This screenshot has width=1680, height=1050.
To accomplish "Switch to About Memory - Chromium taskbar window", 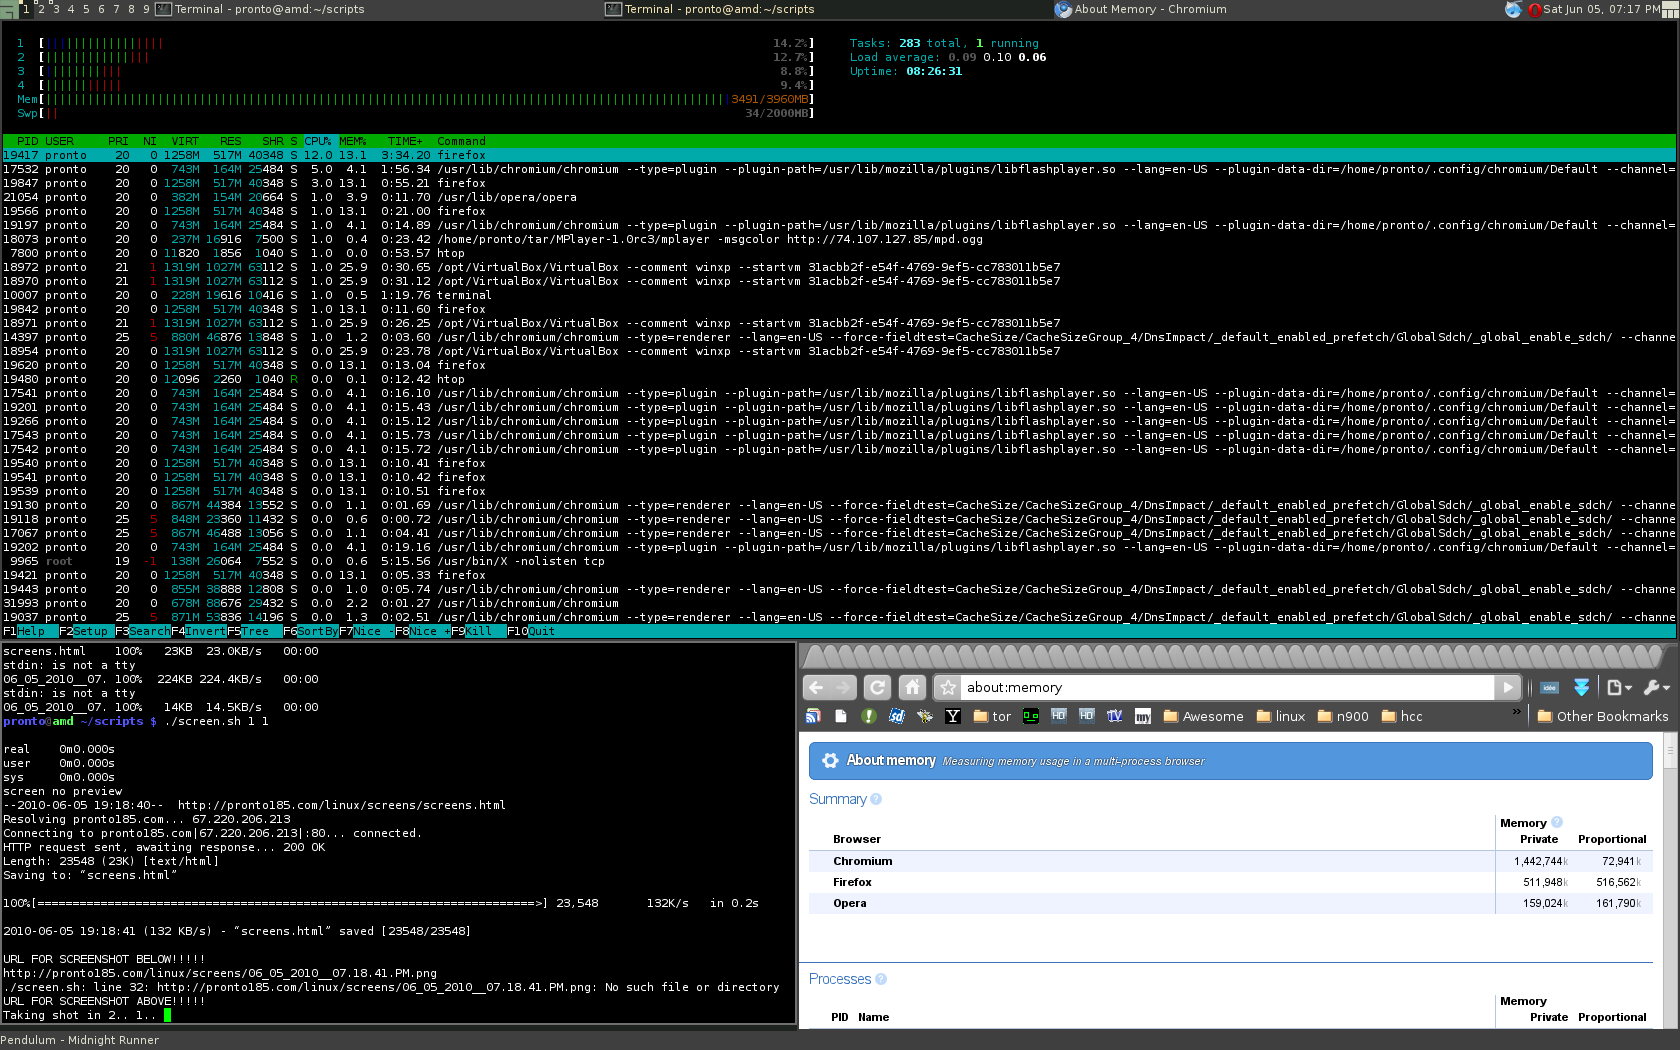I will 1140,9.
